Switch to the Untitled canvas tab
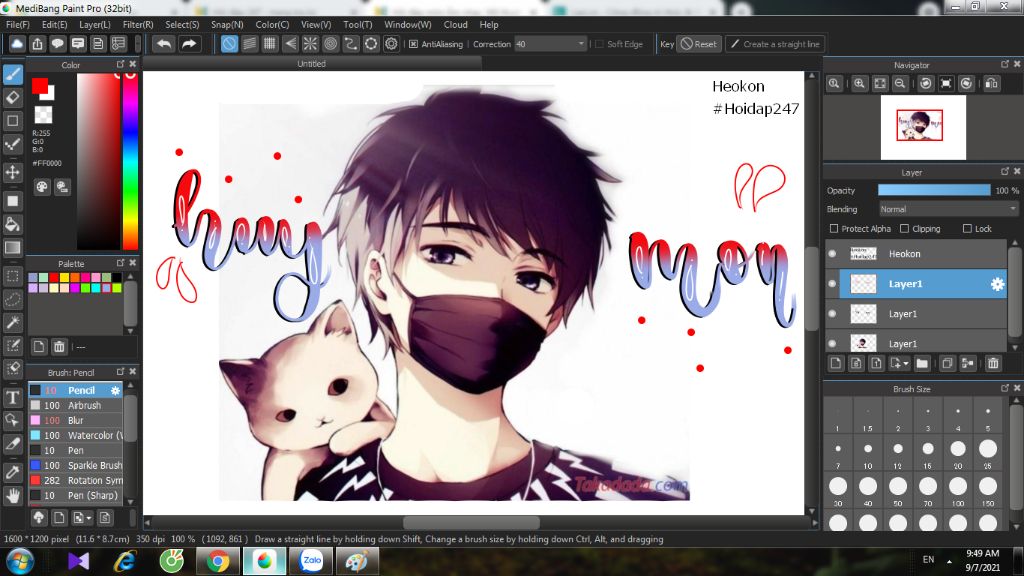The image size is (1024, 576). click(312, 63)
